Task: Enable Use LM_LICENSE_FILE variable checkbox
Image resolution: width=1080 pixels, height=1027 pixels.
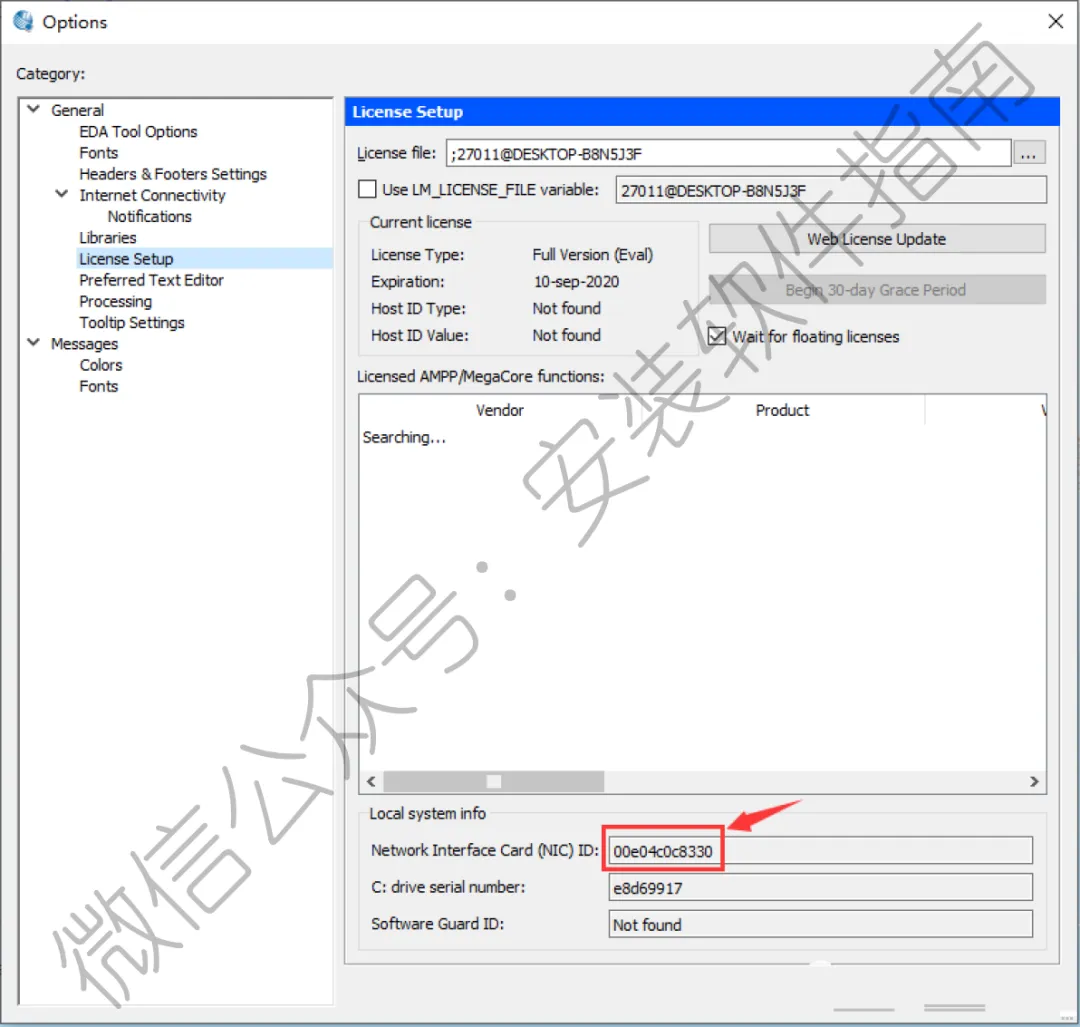Action: point(367,189)
